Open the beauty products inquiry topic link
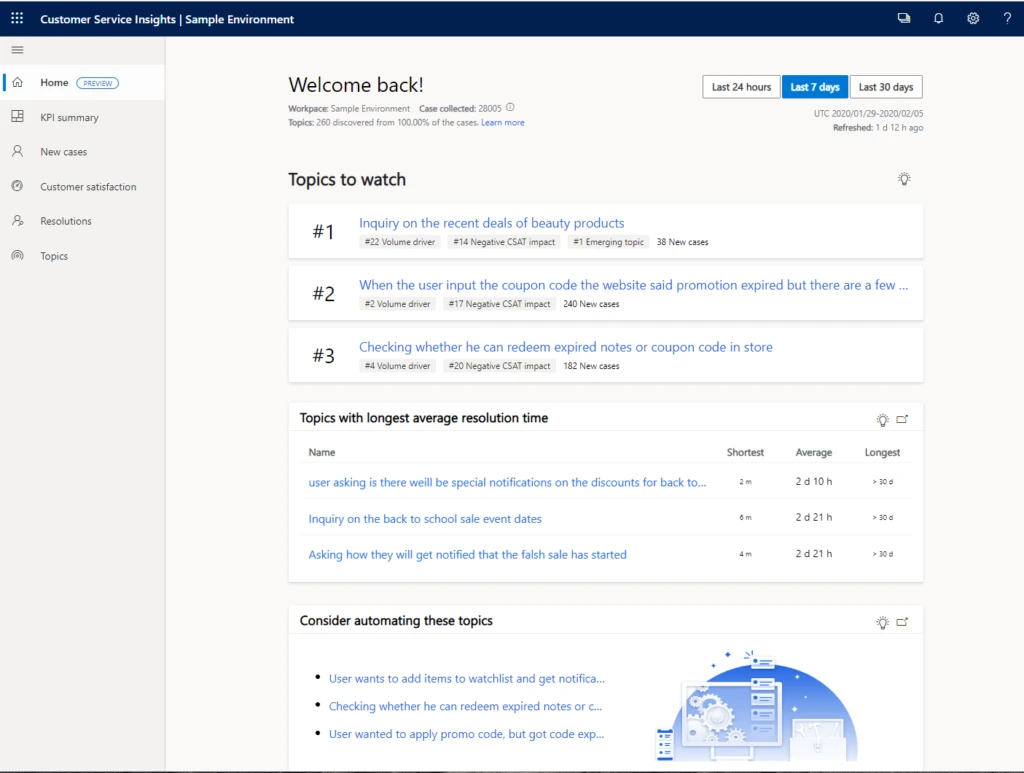Viewport: 1024px width, 773px height. tap(491, 222)
